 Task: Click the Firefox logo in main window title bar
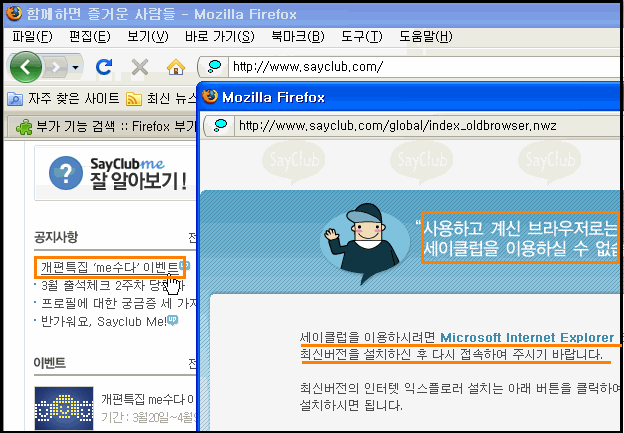14,14
